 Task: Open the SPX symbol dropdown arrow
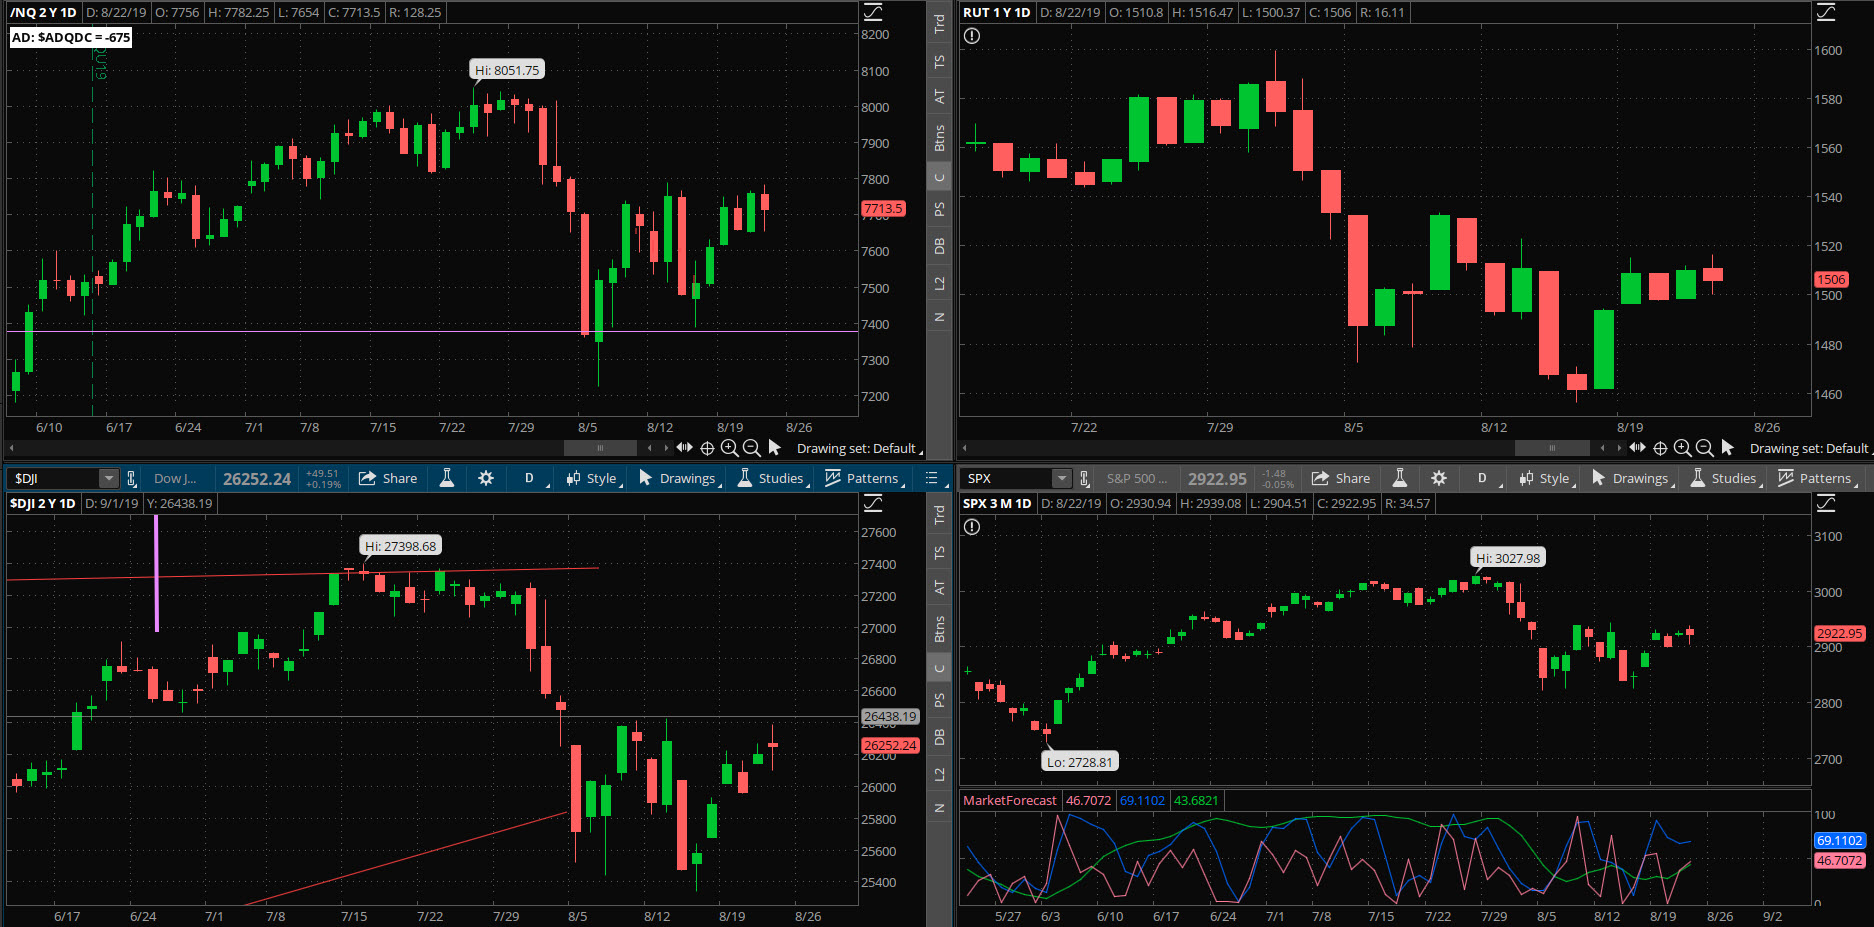(1061, 478)
